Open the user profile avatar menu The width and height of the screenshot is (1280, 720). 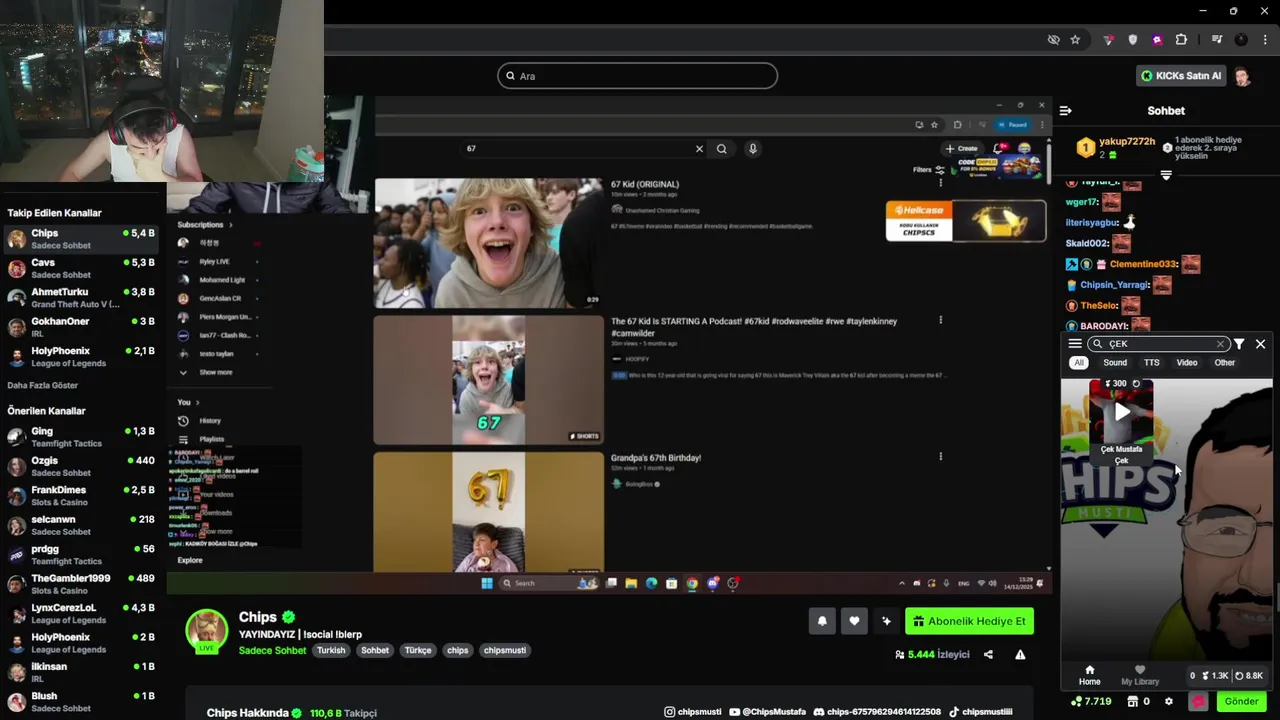click(1242, 76)
